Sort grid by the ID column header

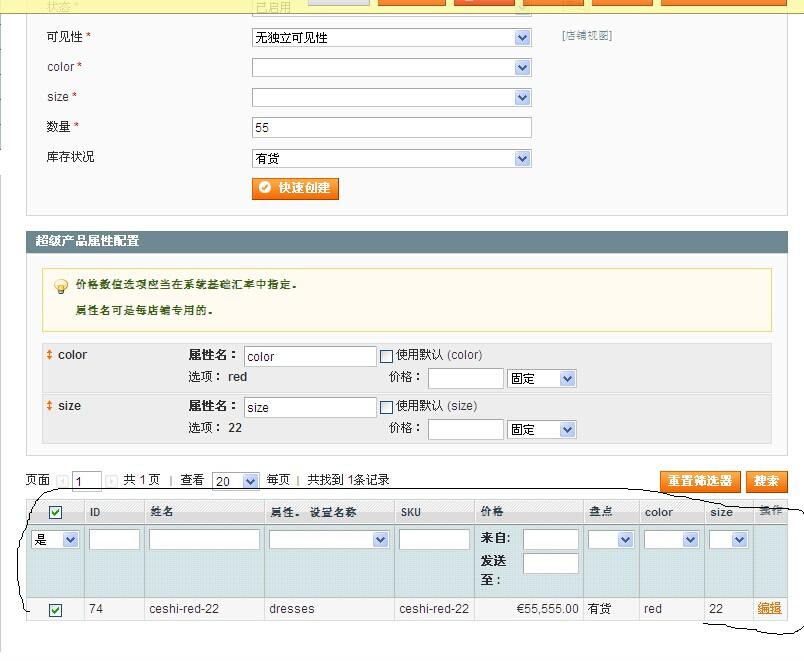coord(95,512)
